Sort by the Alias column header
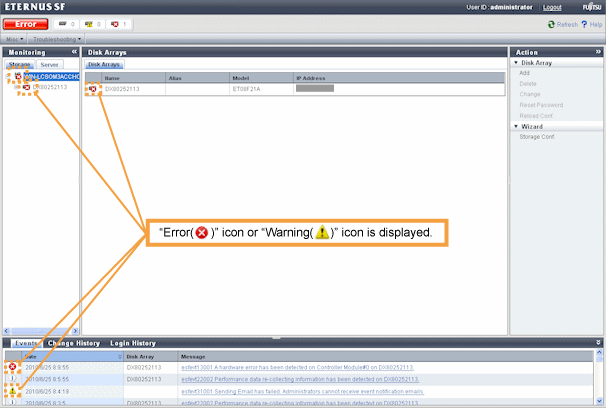Image resolution: width=606 pixels, height=408 pixels. (197, 78)
